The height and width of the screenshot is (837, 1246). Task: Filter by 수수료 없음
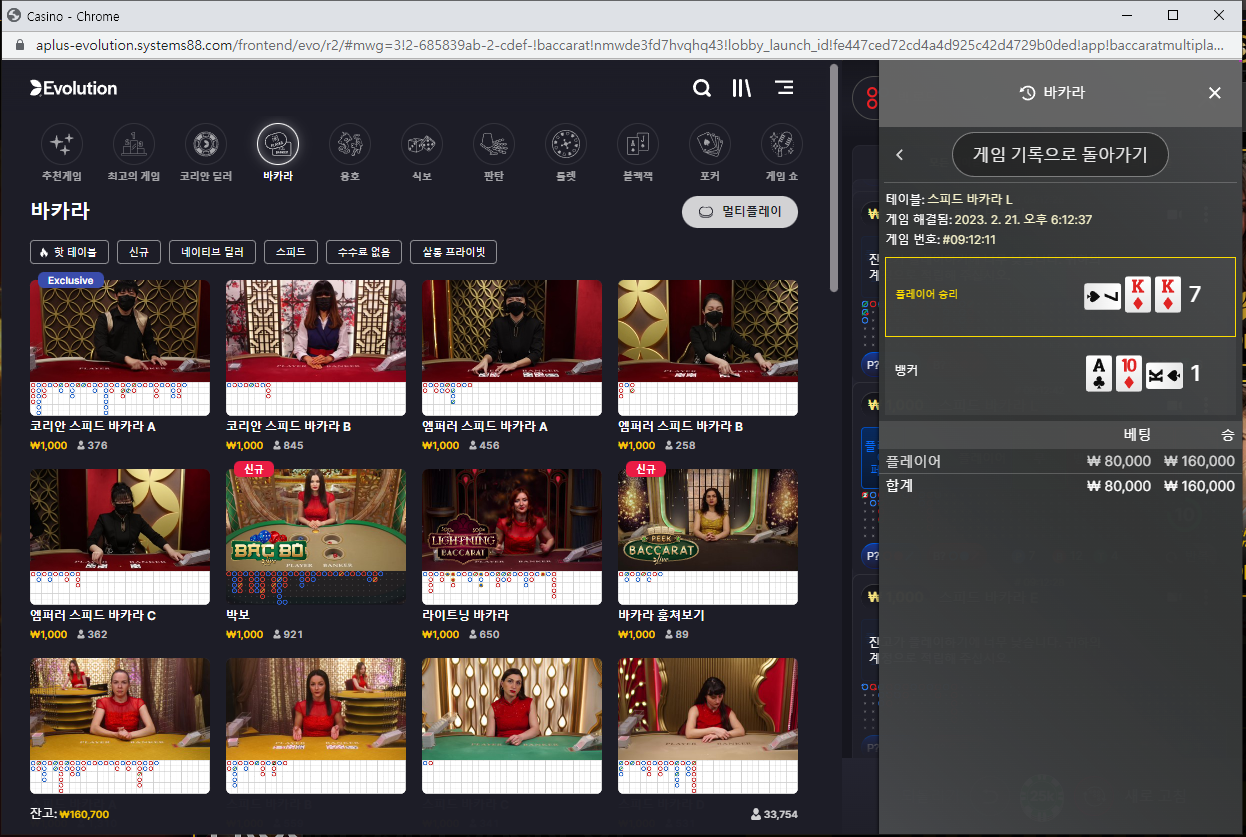[364, 252]
